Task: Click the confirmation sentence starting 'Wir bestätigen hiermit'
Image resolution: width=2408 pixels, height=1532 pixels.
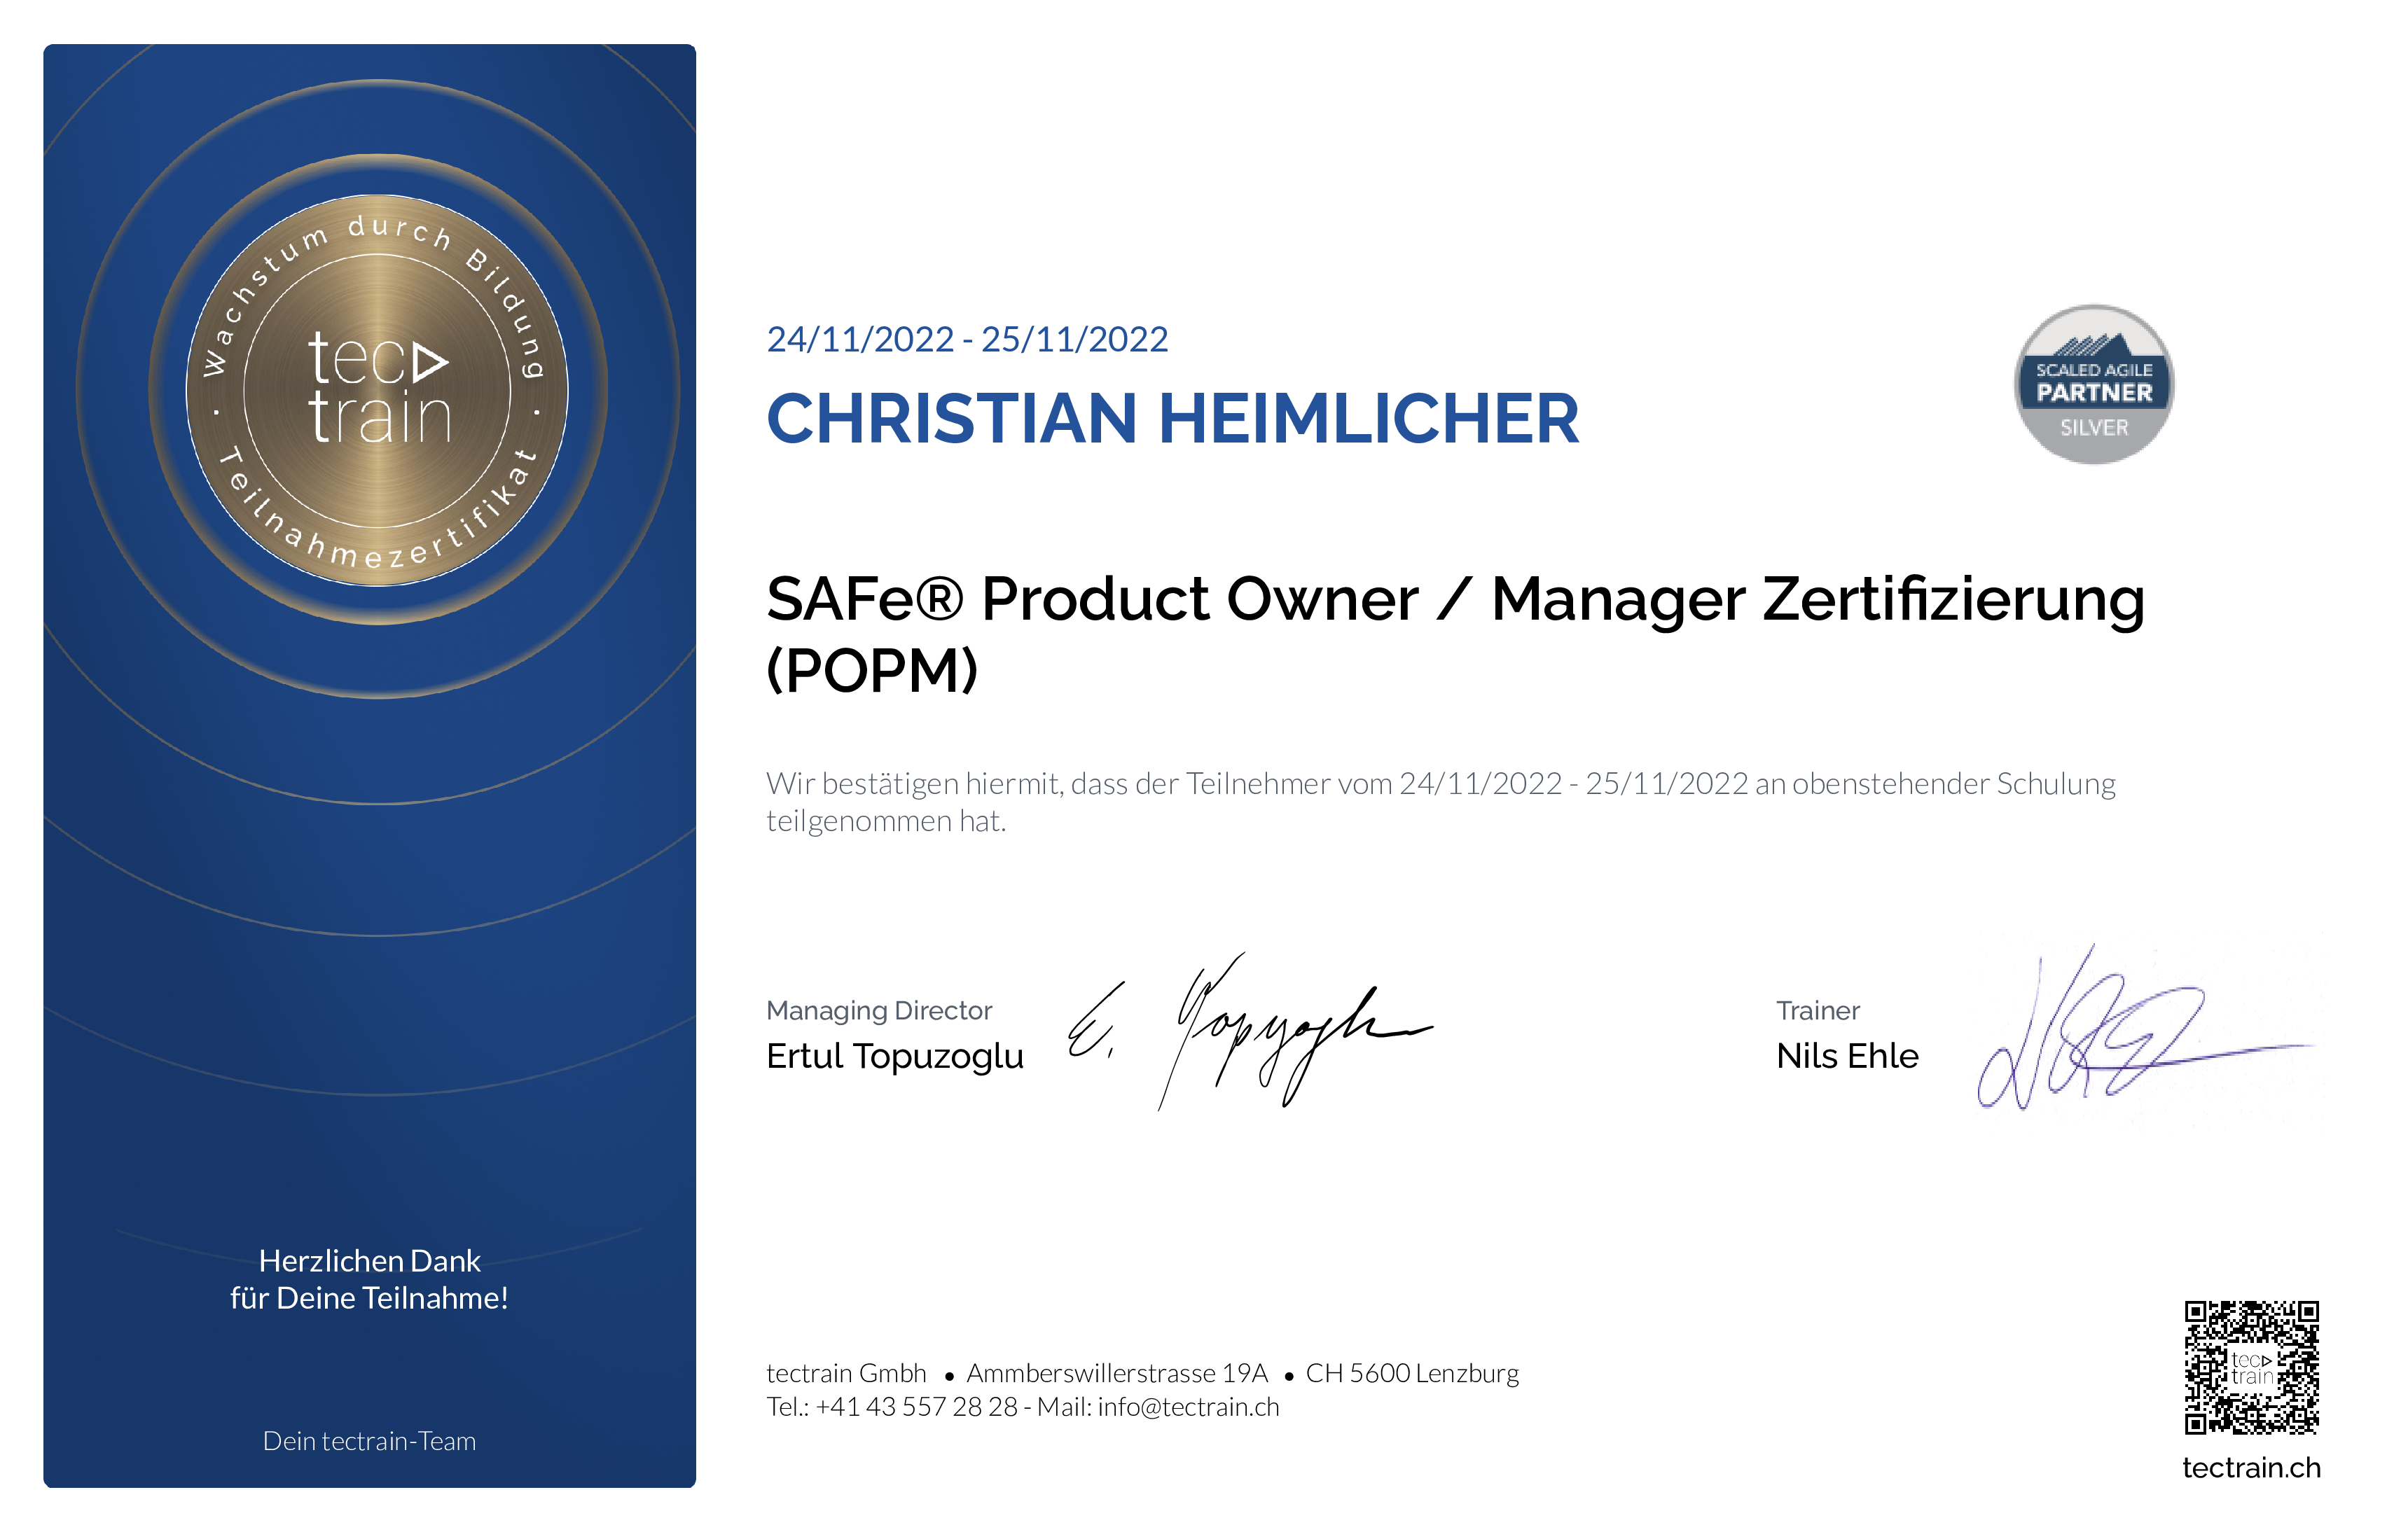Action: [x=1441, y=802]
